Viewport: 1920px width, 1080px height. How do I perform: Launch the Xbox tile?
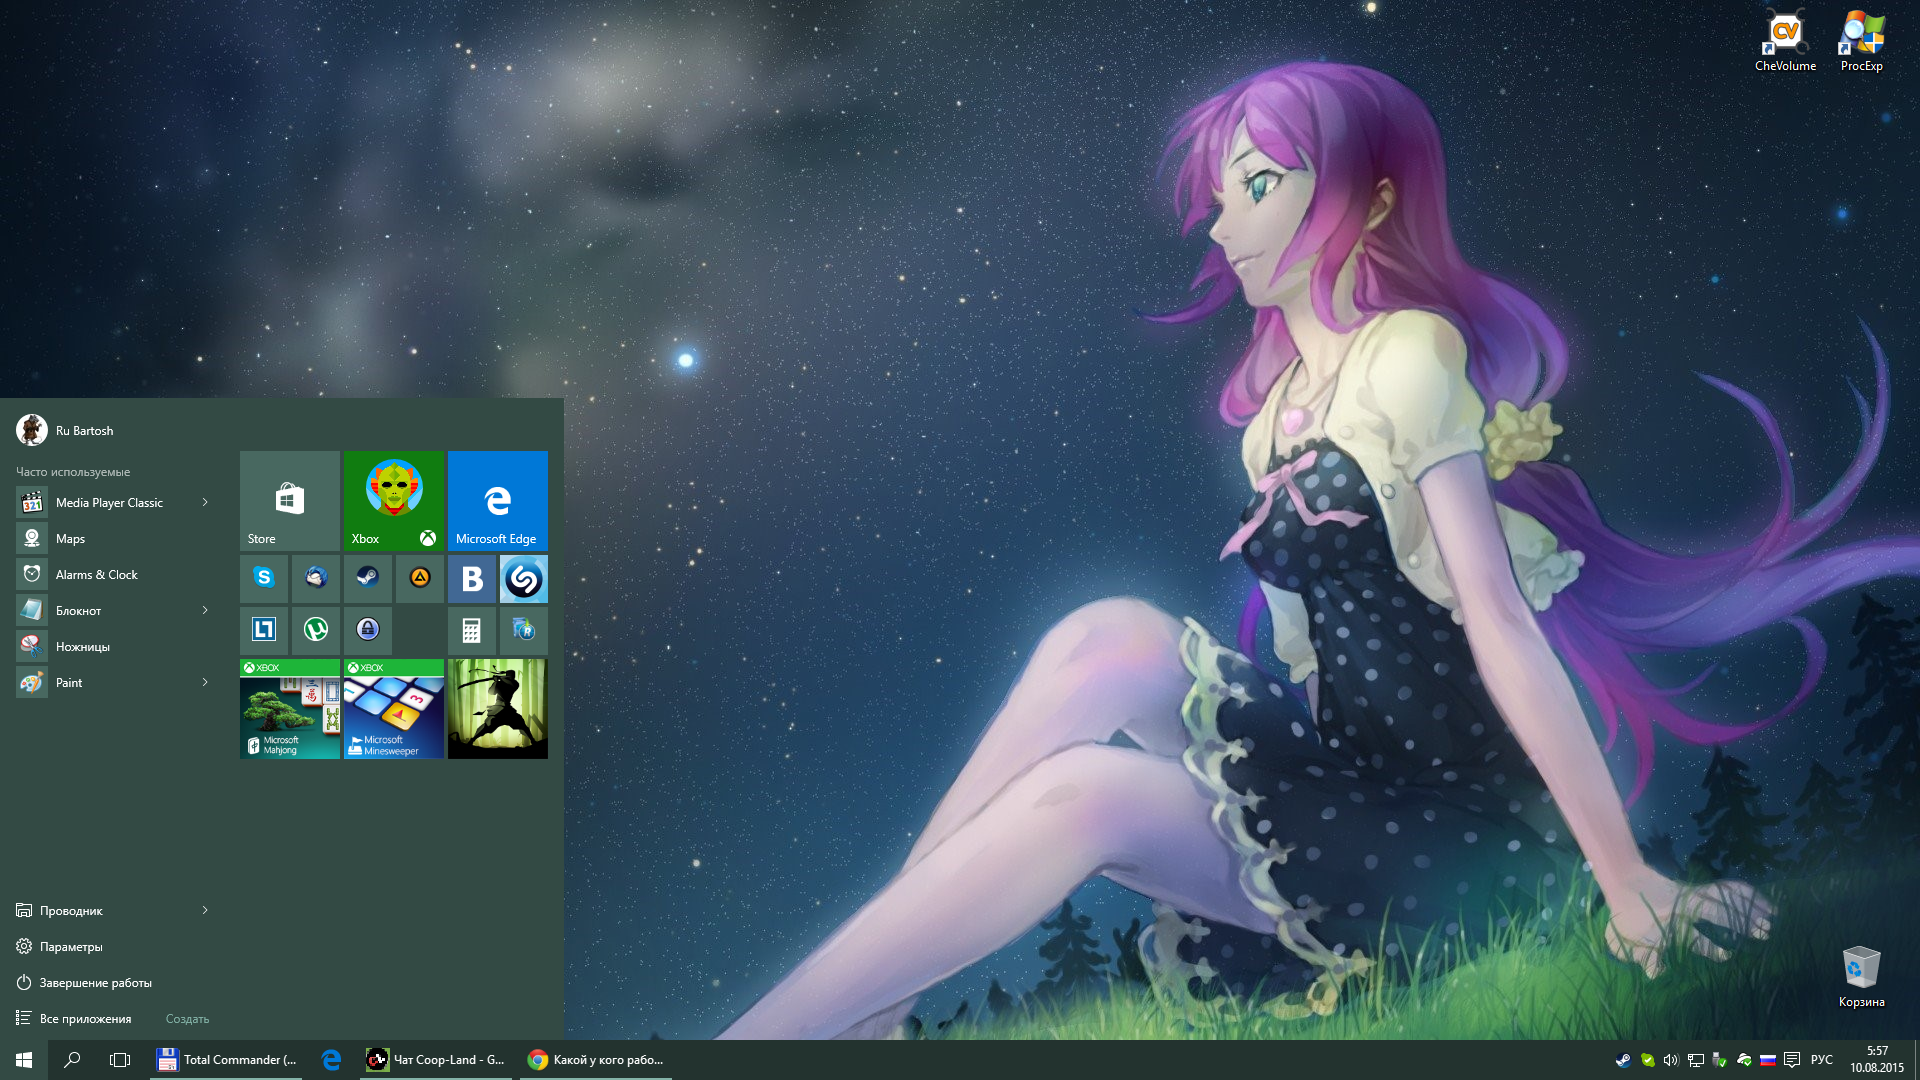[x=393, y=500]
